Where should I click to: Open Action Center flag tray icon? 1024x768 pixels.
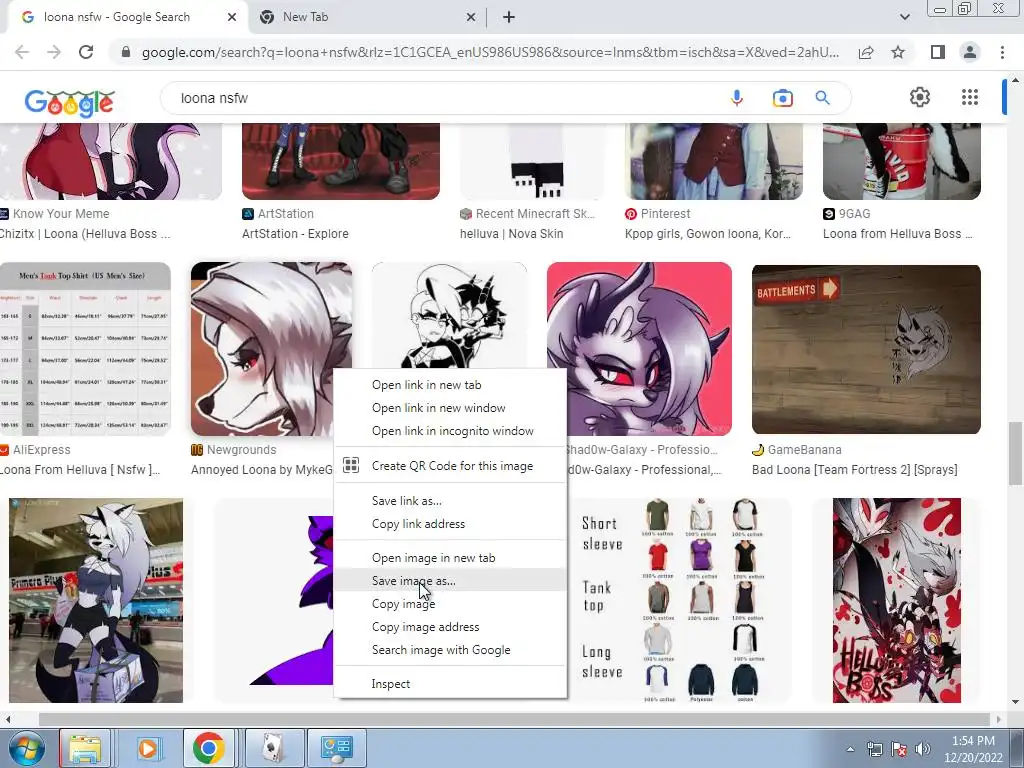[x=899, y=749]
